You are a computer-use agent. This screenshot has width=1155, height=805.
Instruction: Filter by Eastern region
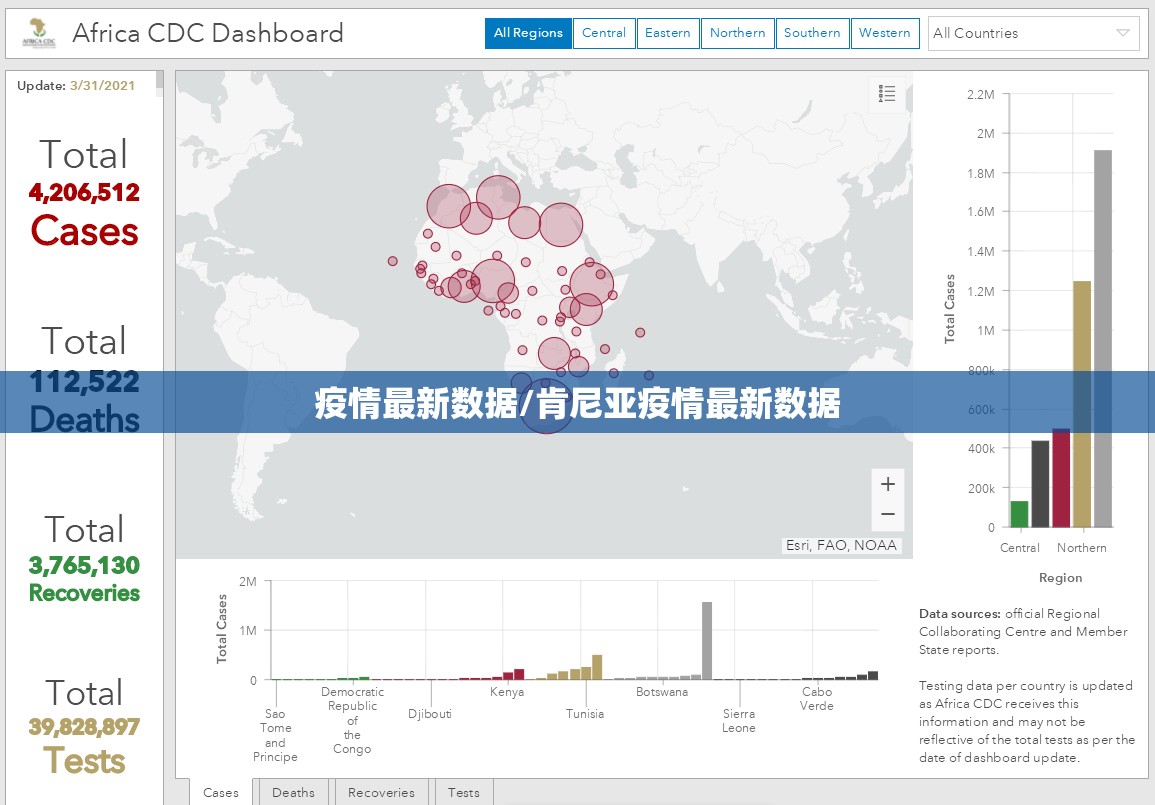(667, 33)
